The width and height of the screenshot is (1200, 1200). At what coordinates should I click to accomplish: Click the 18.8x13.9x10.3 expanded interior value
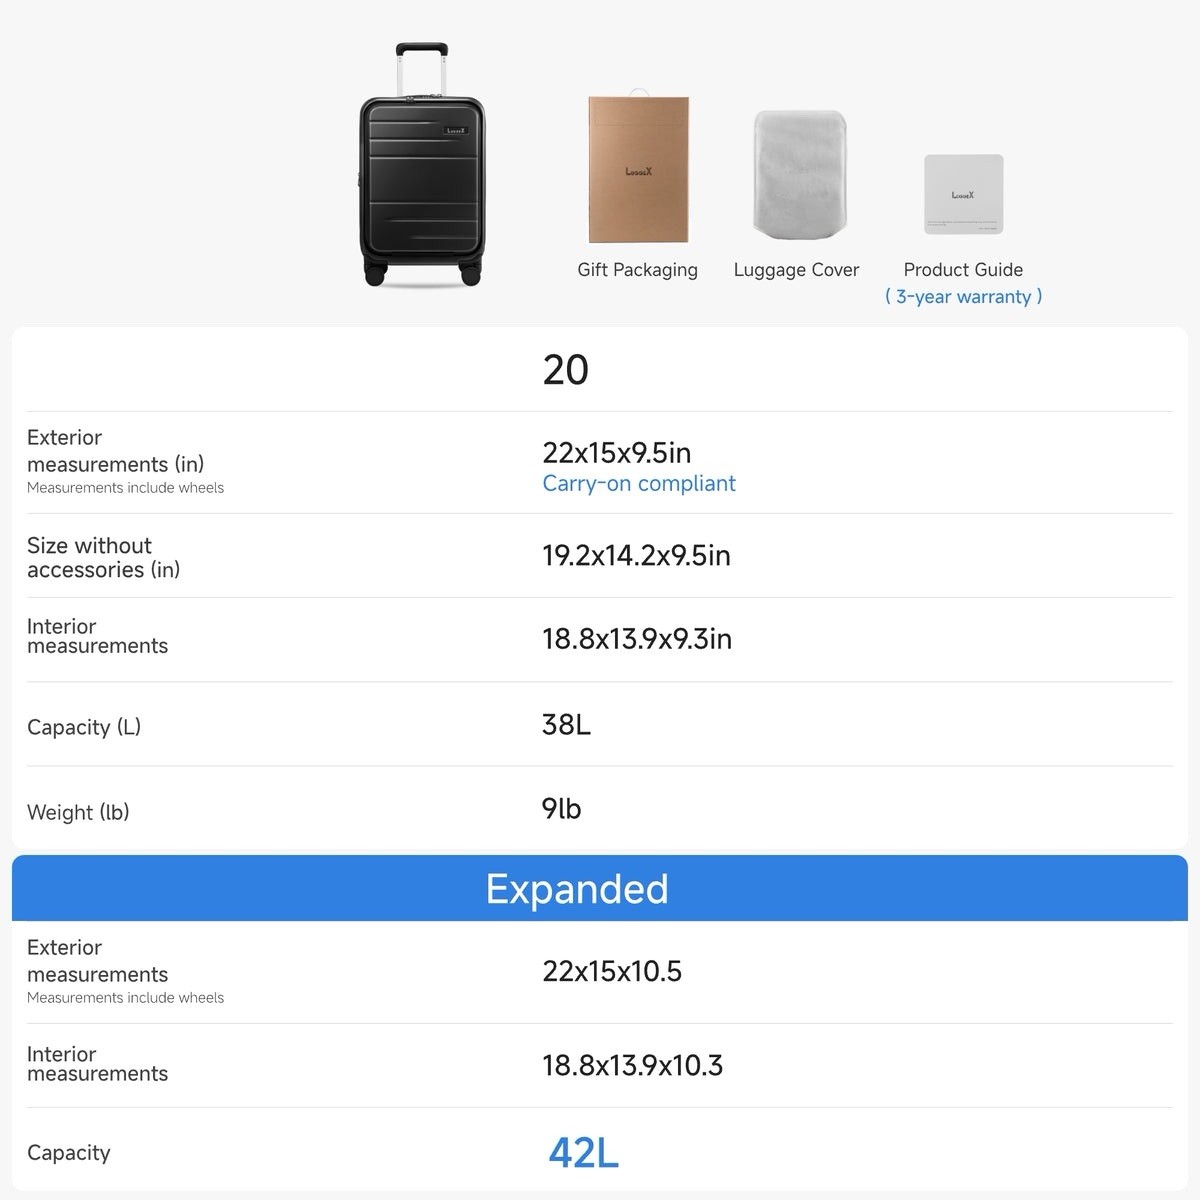tap(632, 1065)
